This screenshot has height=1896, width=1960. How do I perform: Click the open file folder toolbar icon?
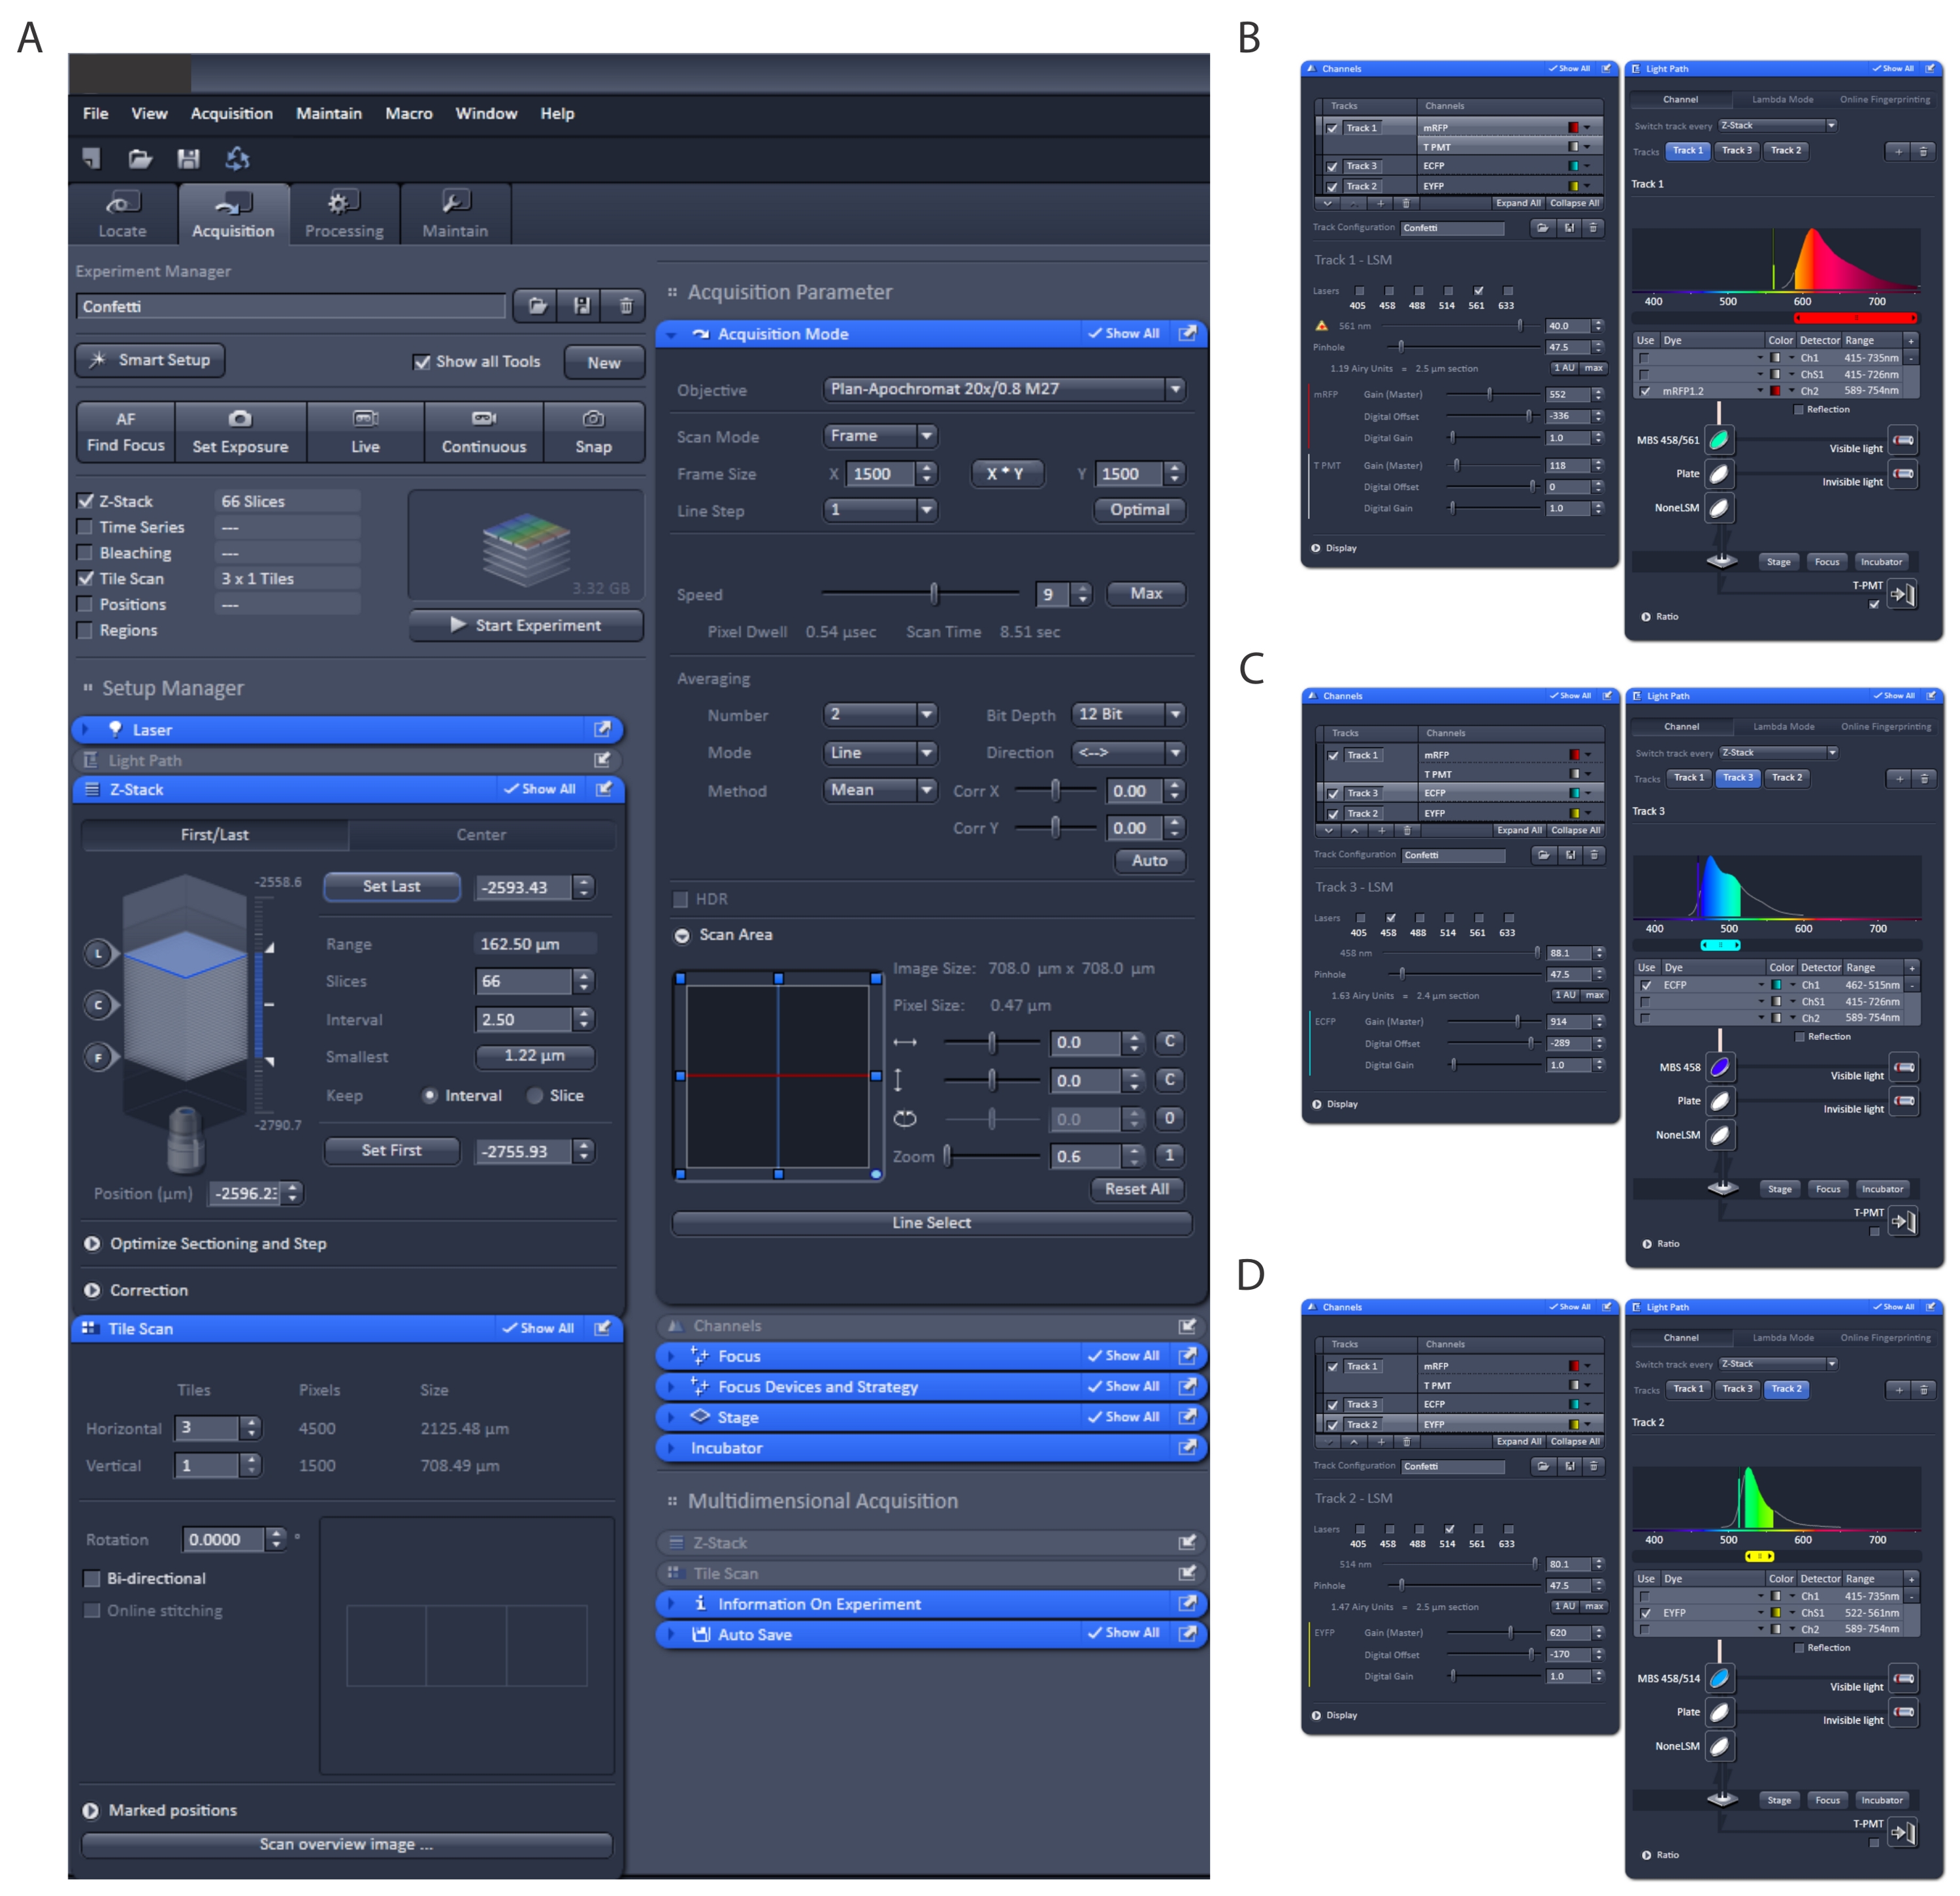pyautogui.click(x=139, y=158)
